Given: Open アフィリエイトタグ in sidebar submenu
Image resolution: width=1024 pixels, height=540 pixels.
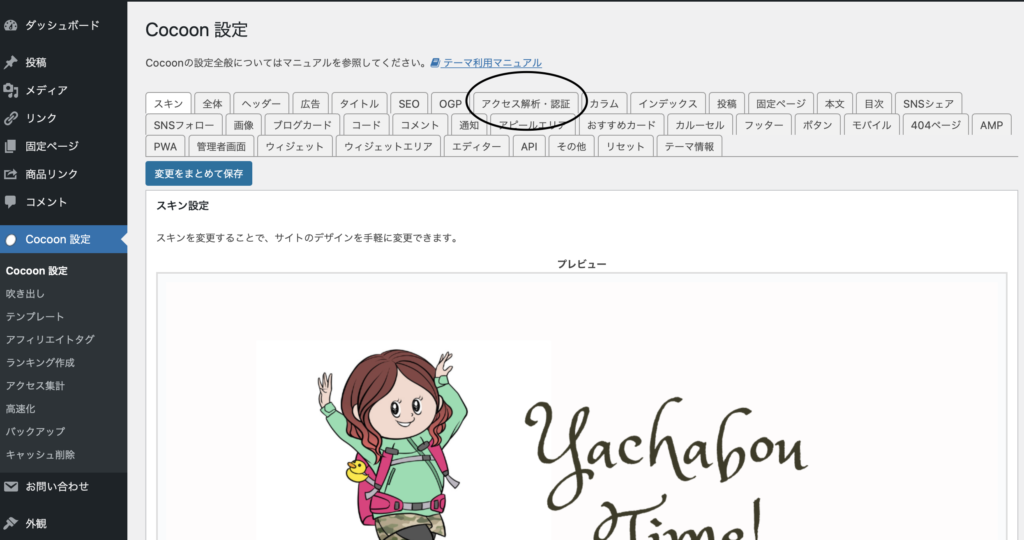Looking at the screenshot, I should point(50,340).
